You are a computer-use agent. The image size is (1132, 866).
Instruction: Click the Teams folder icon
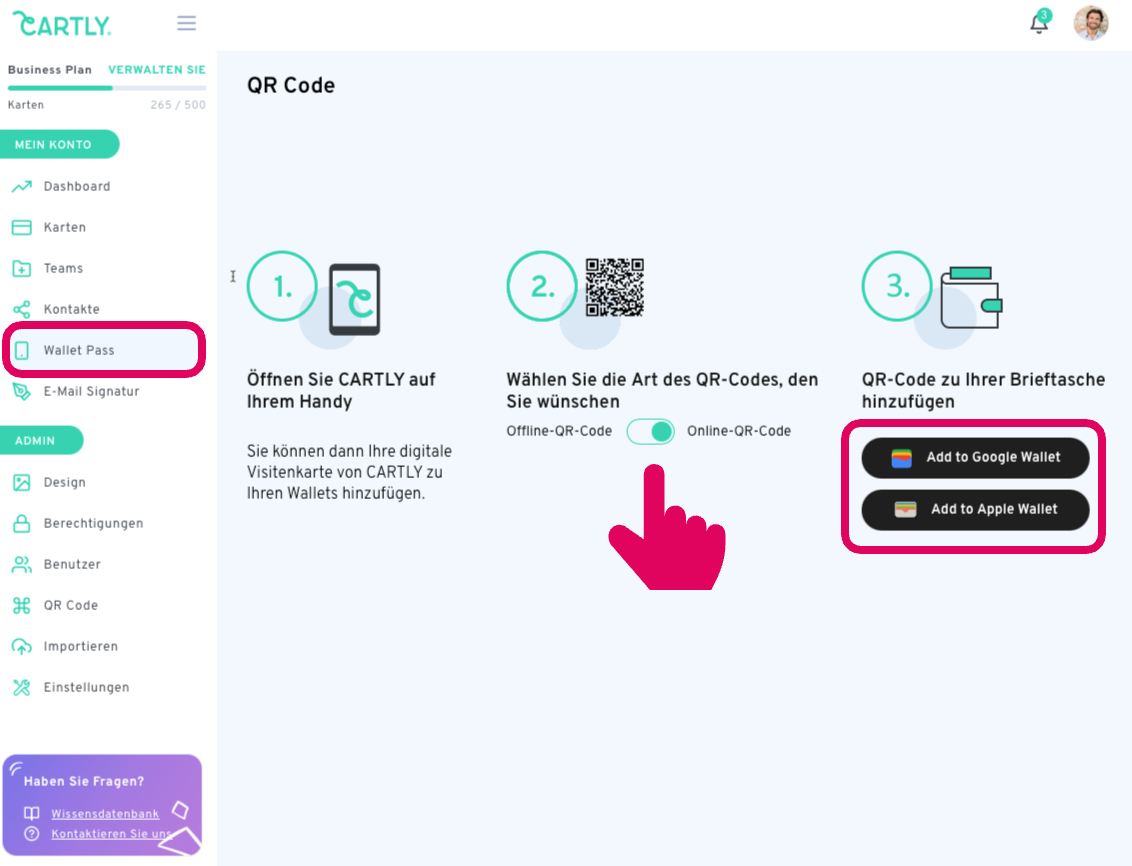22,269
